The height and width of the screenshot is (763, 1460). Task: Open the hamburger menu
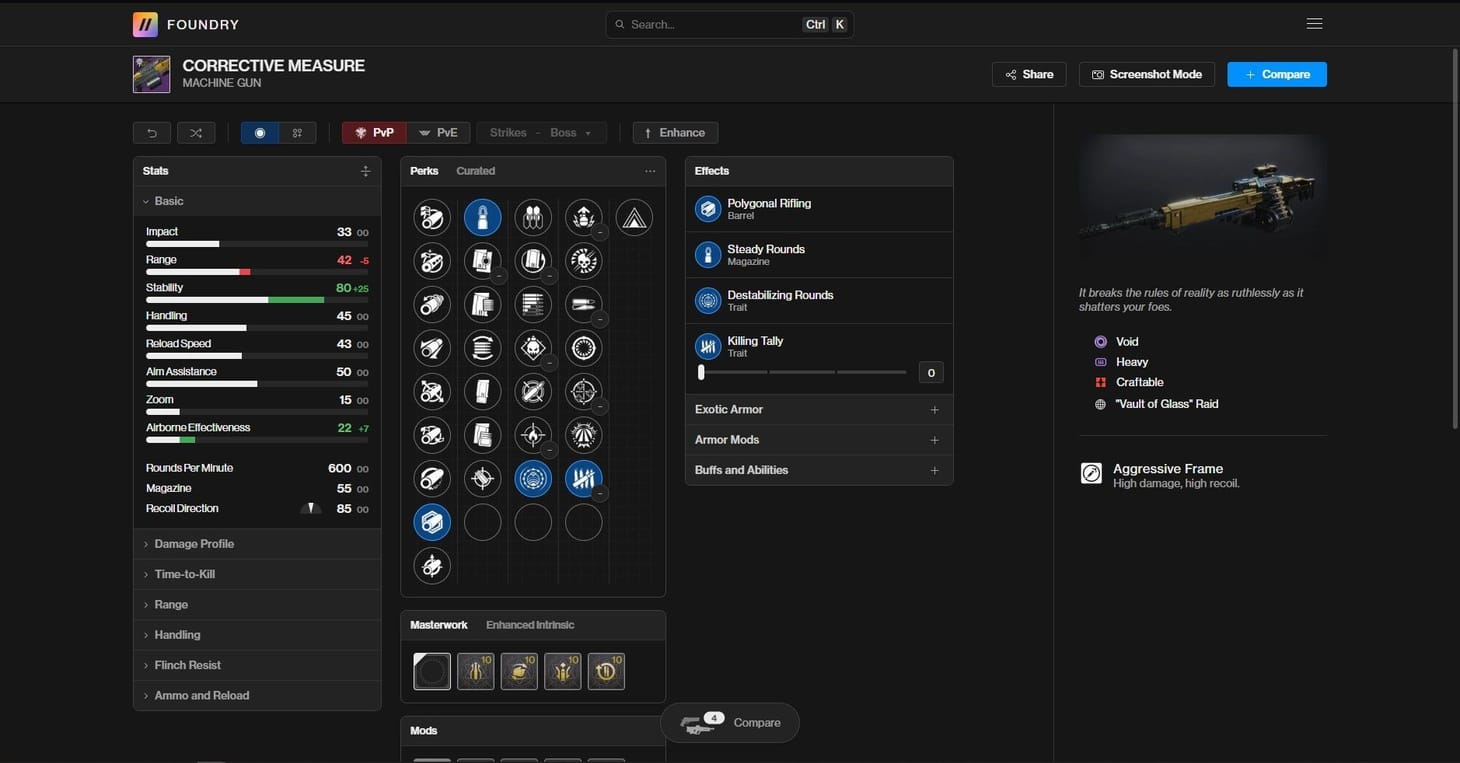(x=1313, y=22)
